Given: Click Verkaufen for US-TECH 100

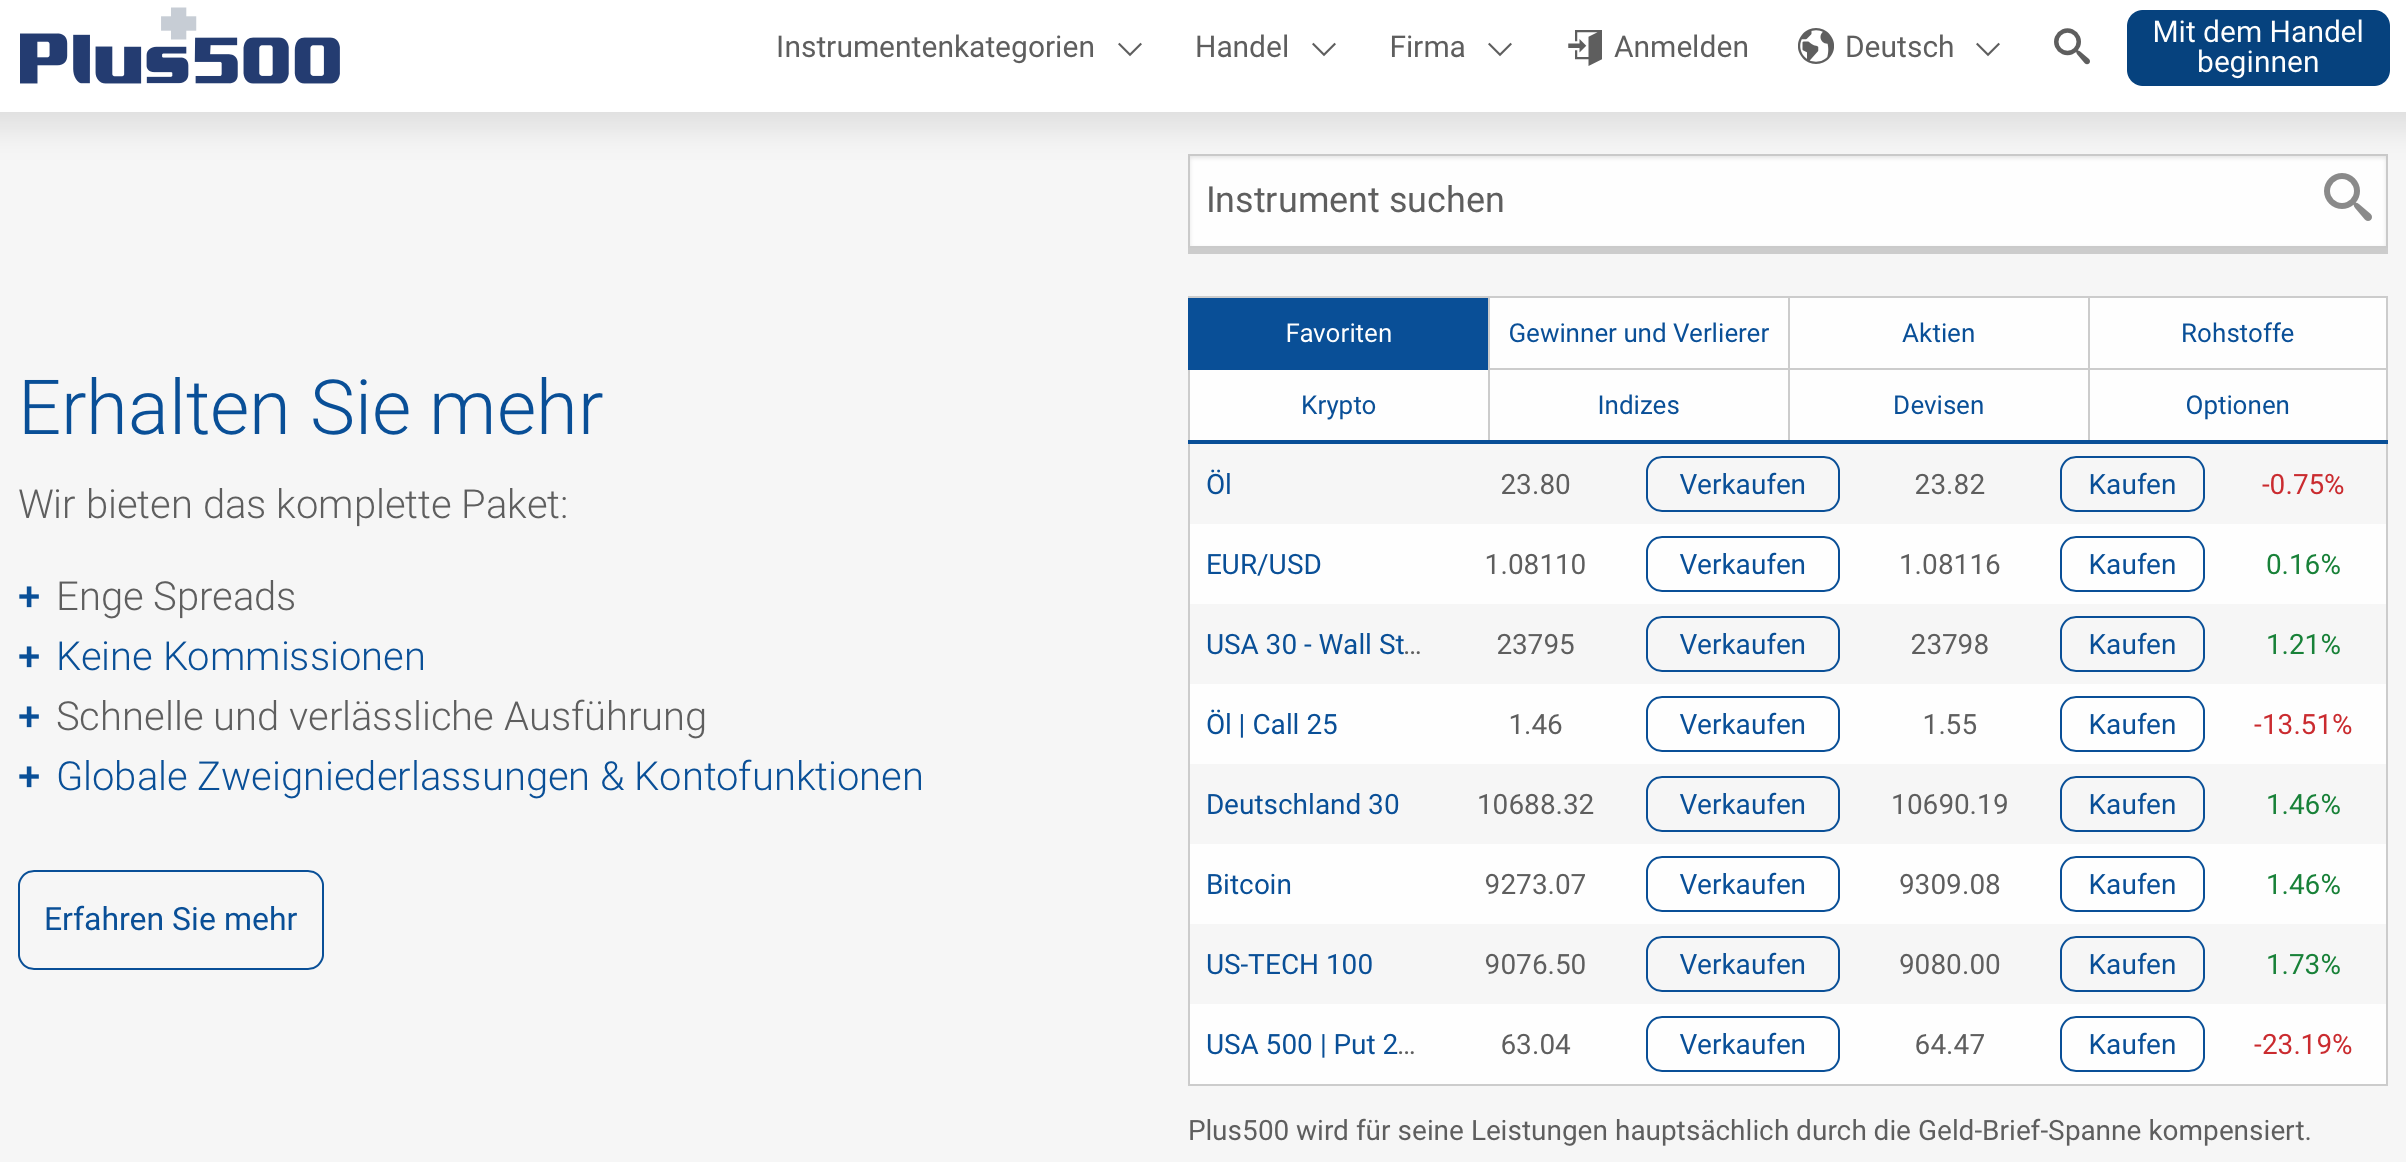Looking at the screenshot, I should 1742,964.
